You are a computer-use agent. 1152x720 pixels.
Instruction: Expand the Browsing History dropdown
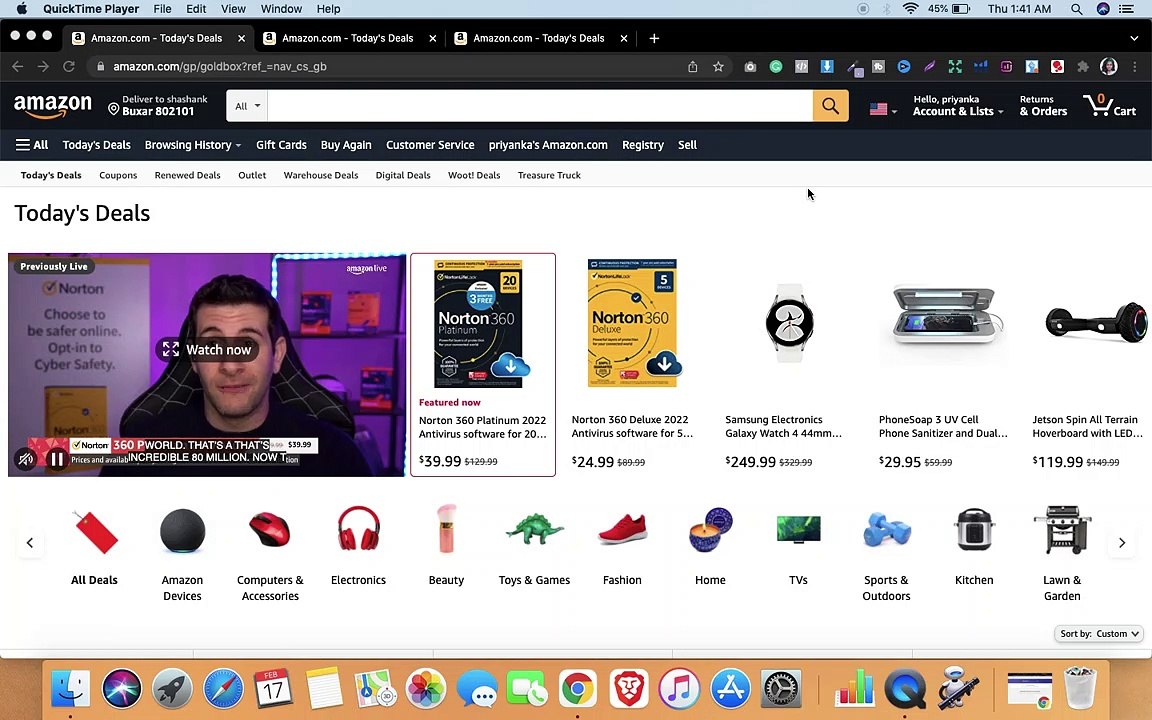(192, 145)
